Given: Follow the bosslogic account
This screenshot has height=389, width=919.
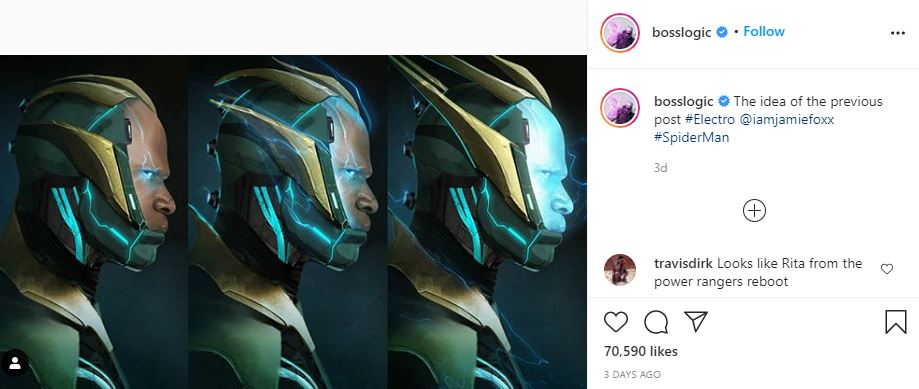Looking at the screenshot, I should point(764,32).
